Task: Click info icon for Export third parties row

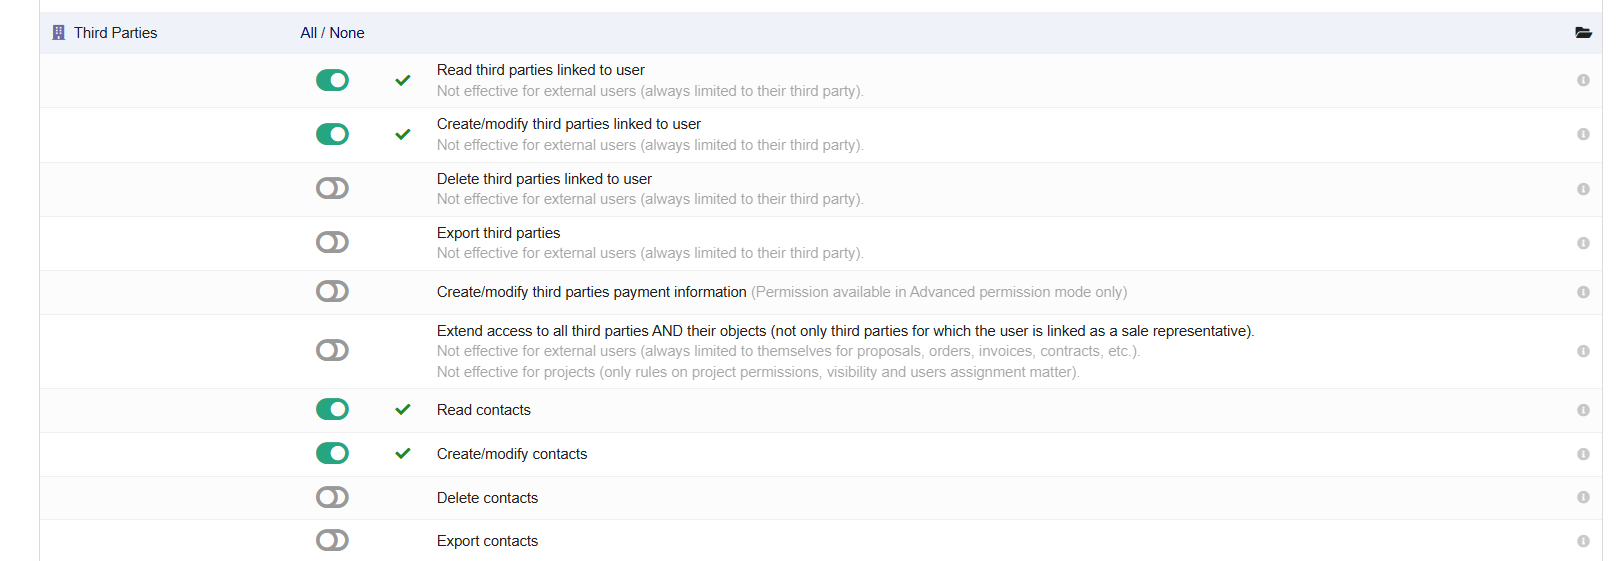Action: point(1583,243)
